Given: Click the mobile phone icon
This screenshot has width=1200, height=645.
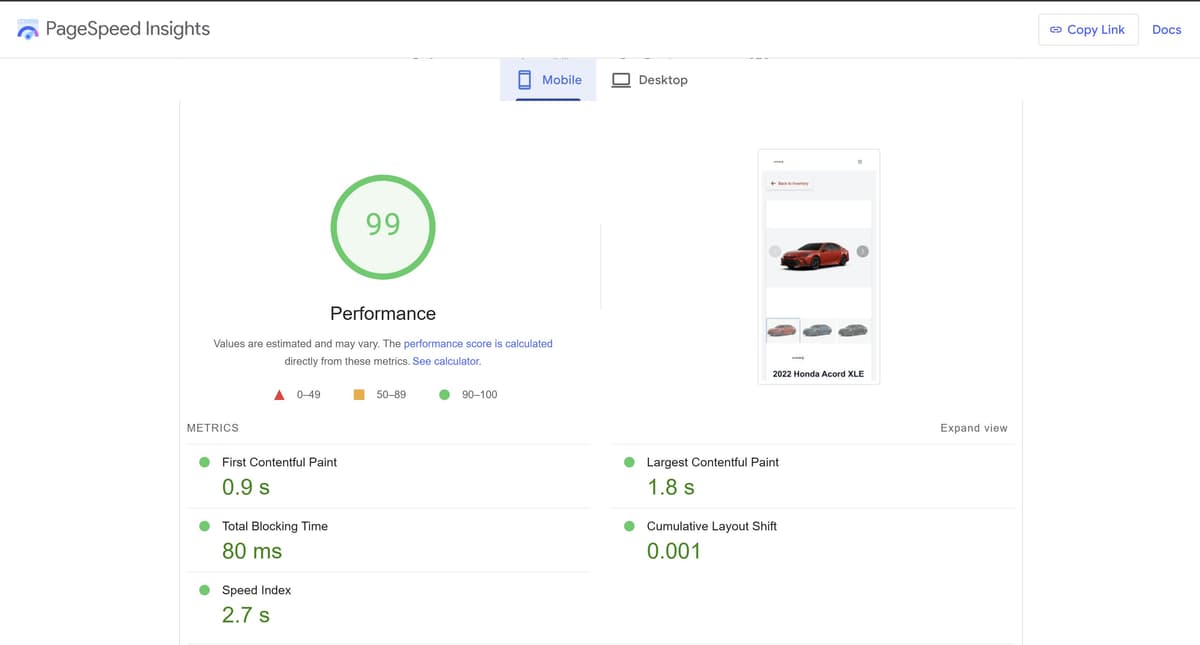Looking at the screenshot, I should [524, 80].
